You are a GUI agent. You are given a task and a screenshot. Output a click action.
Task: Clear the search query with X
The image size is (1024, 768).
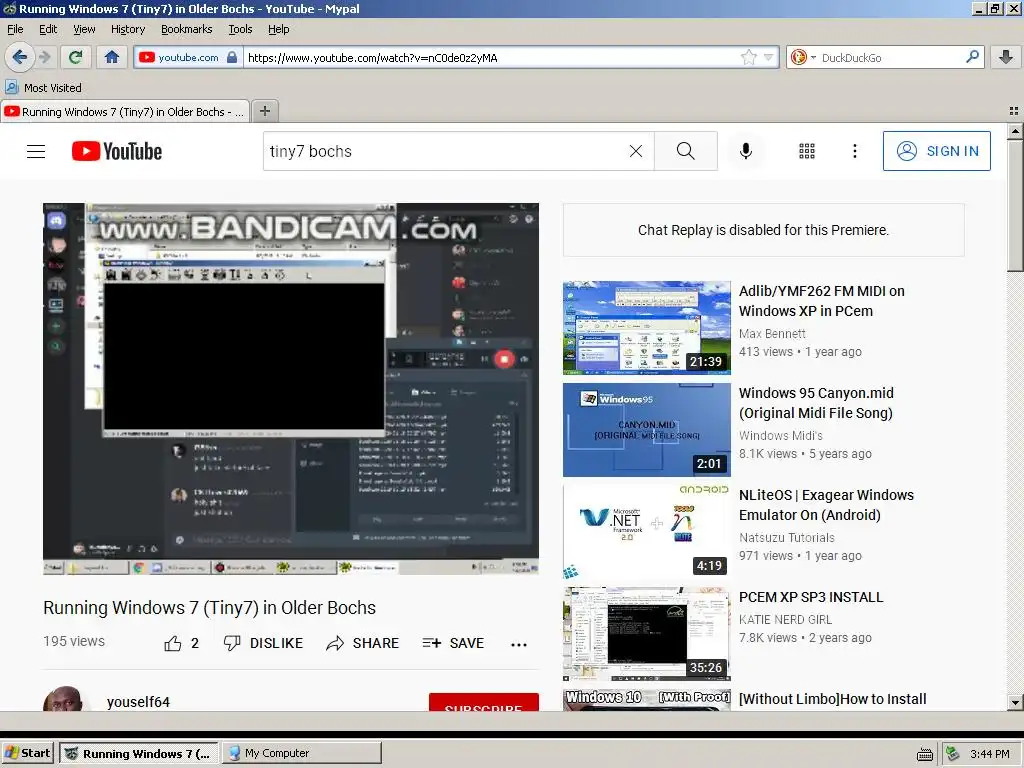(635, 151)
